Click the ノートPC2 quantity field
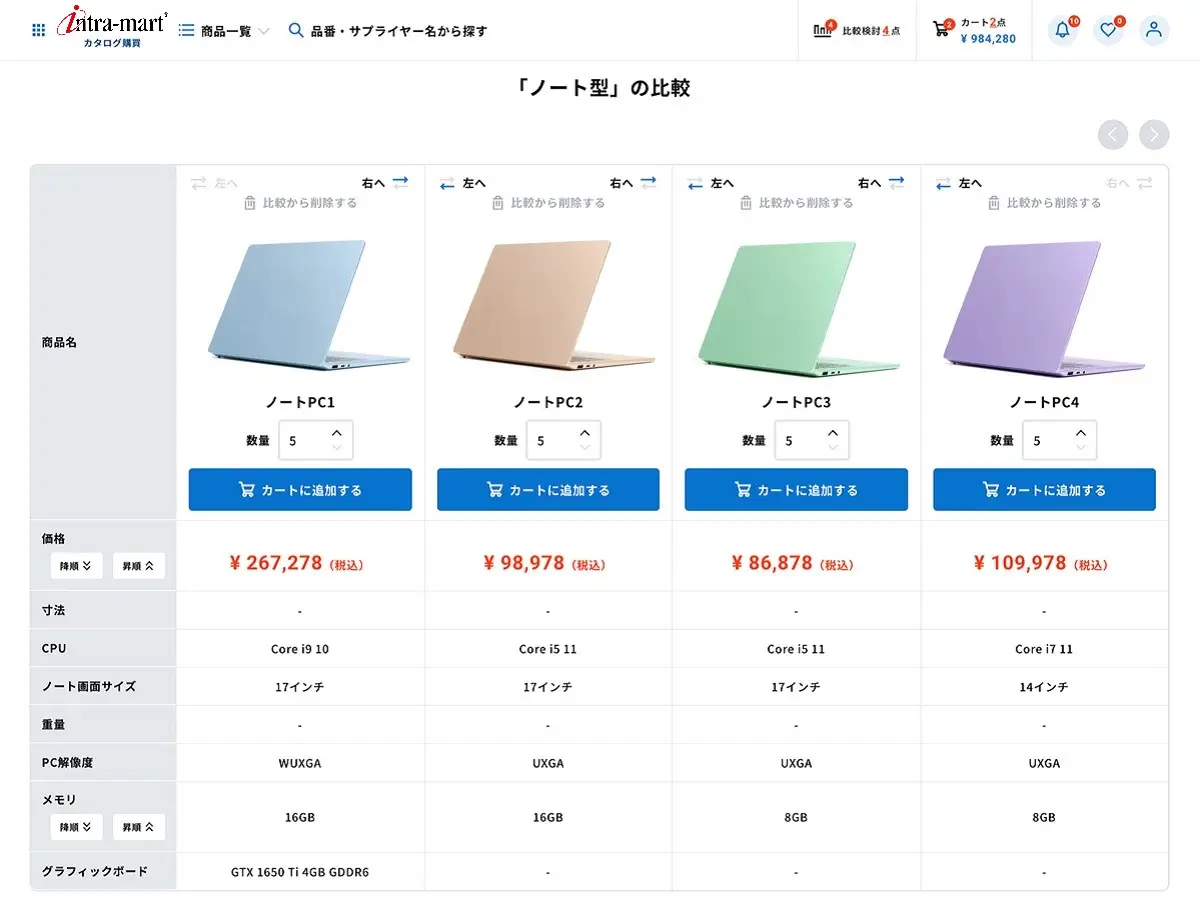Screen dimensions: 1200x900 553,441
